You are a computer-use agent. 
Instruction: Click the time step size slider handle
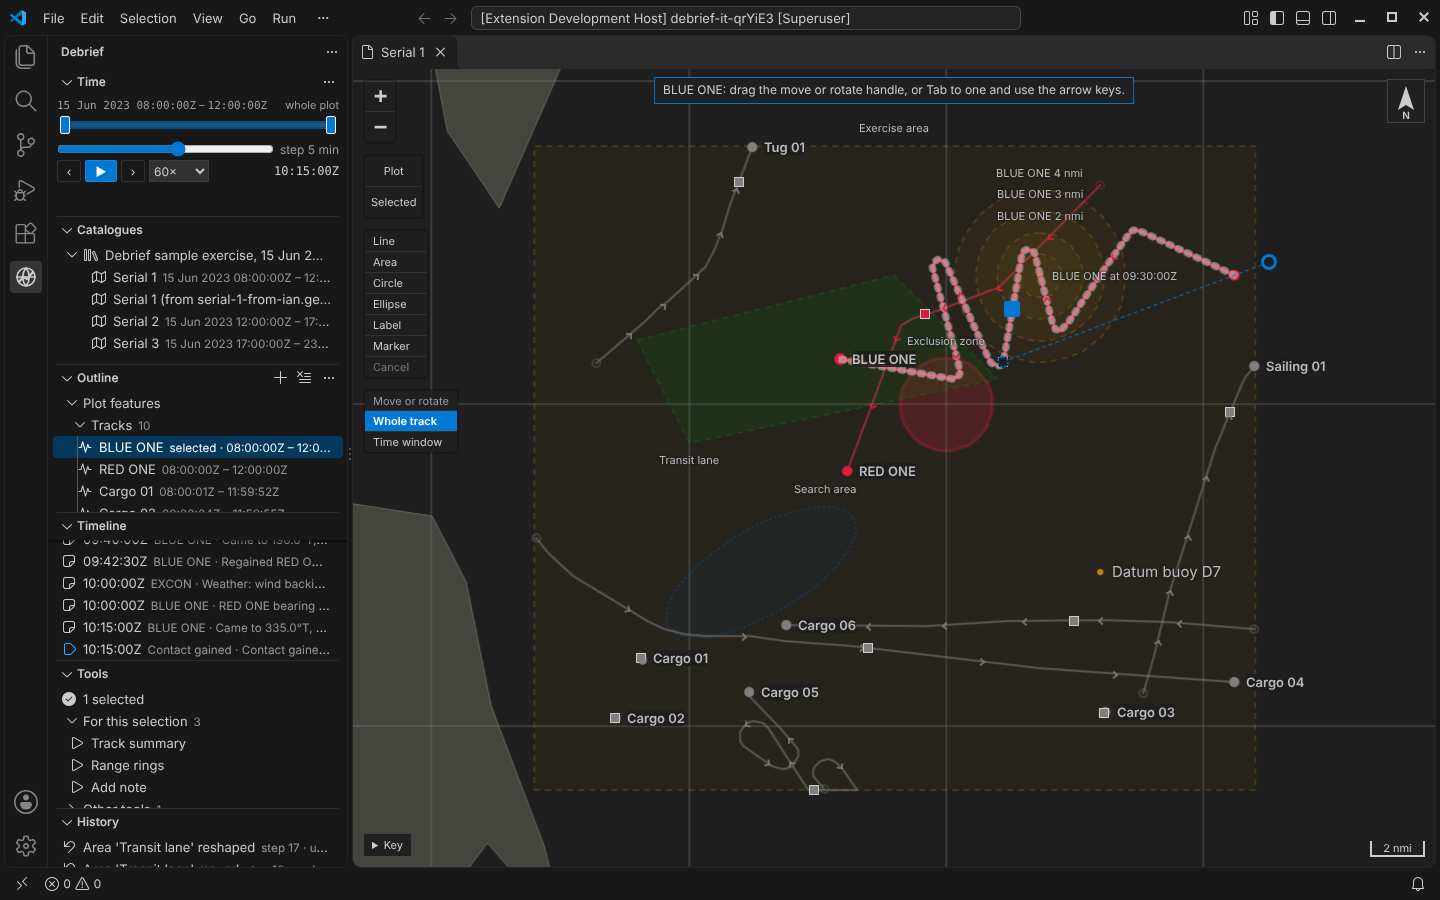coord(178,149)
